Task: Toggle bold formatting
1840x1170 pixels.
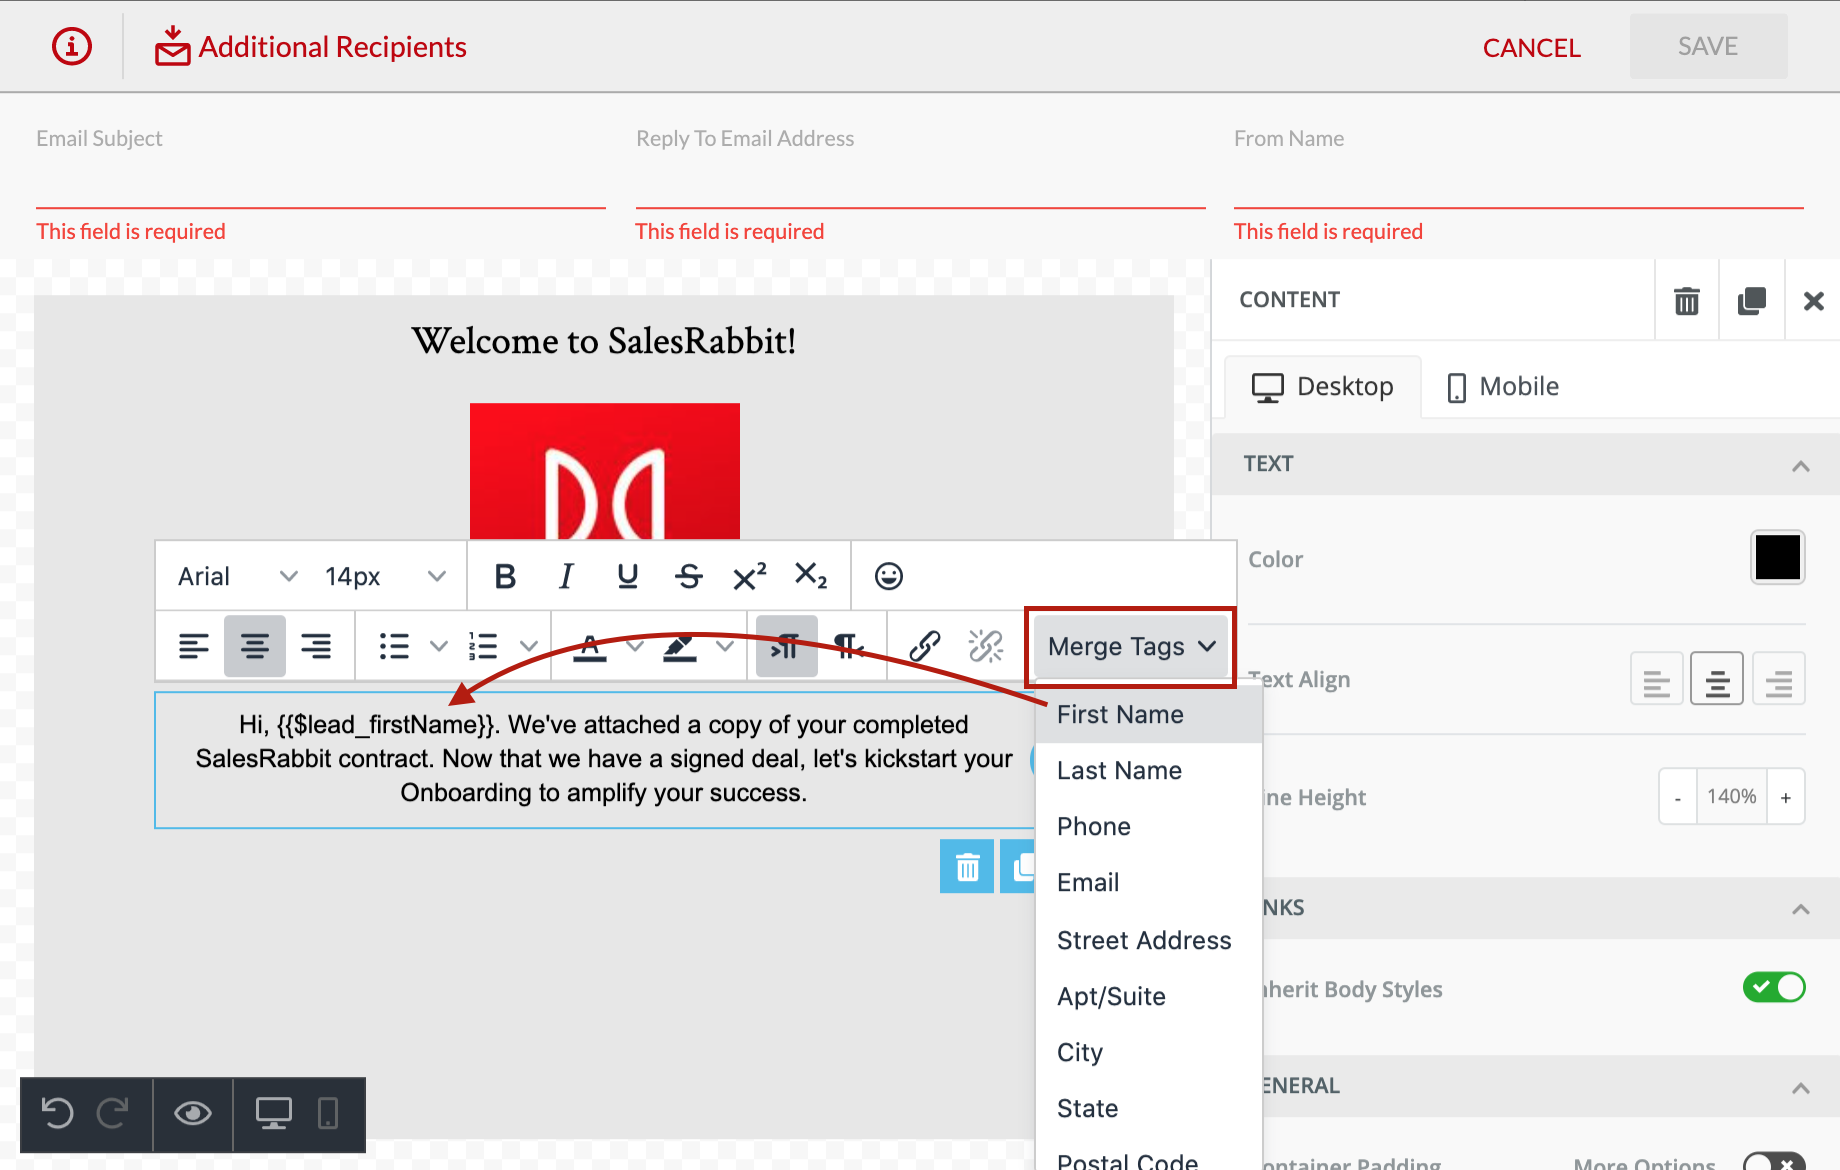Action: (505, 576)
